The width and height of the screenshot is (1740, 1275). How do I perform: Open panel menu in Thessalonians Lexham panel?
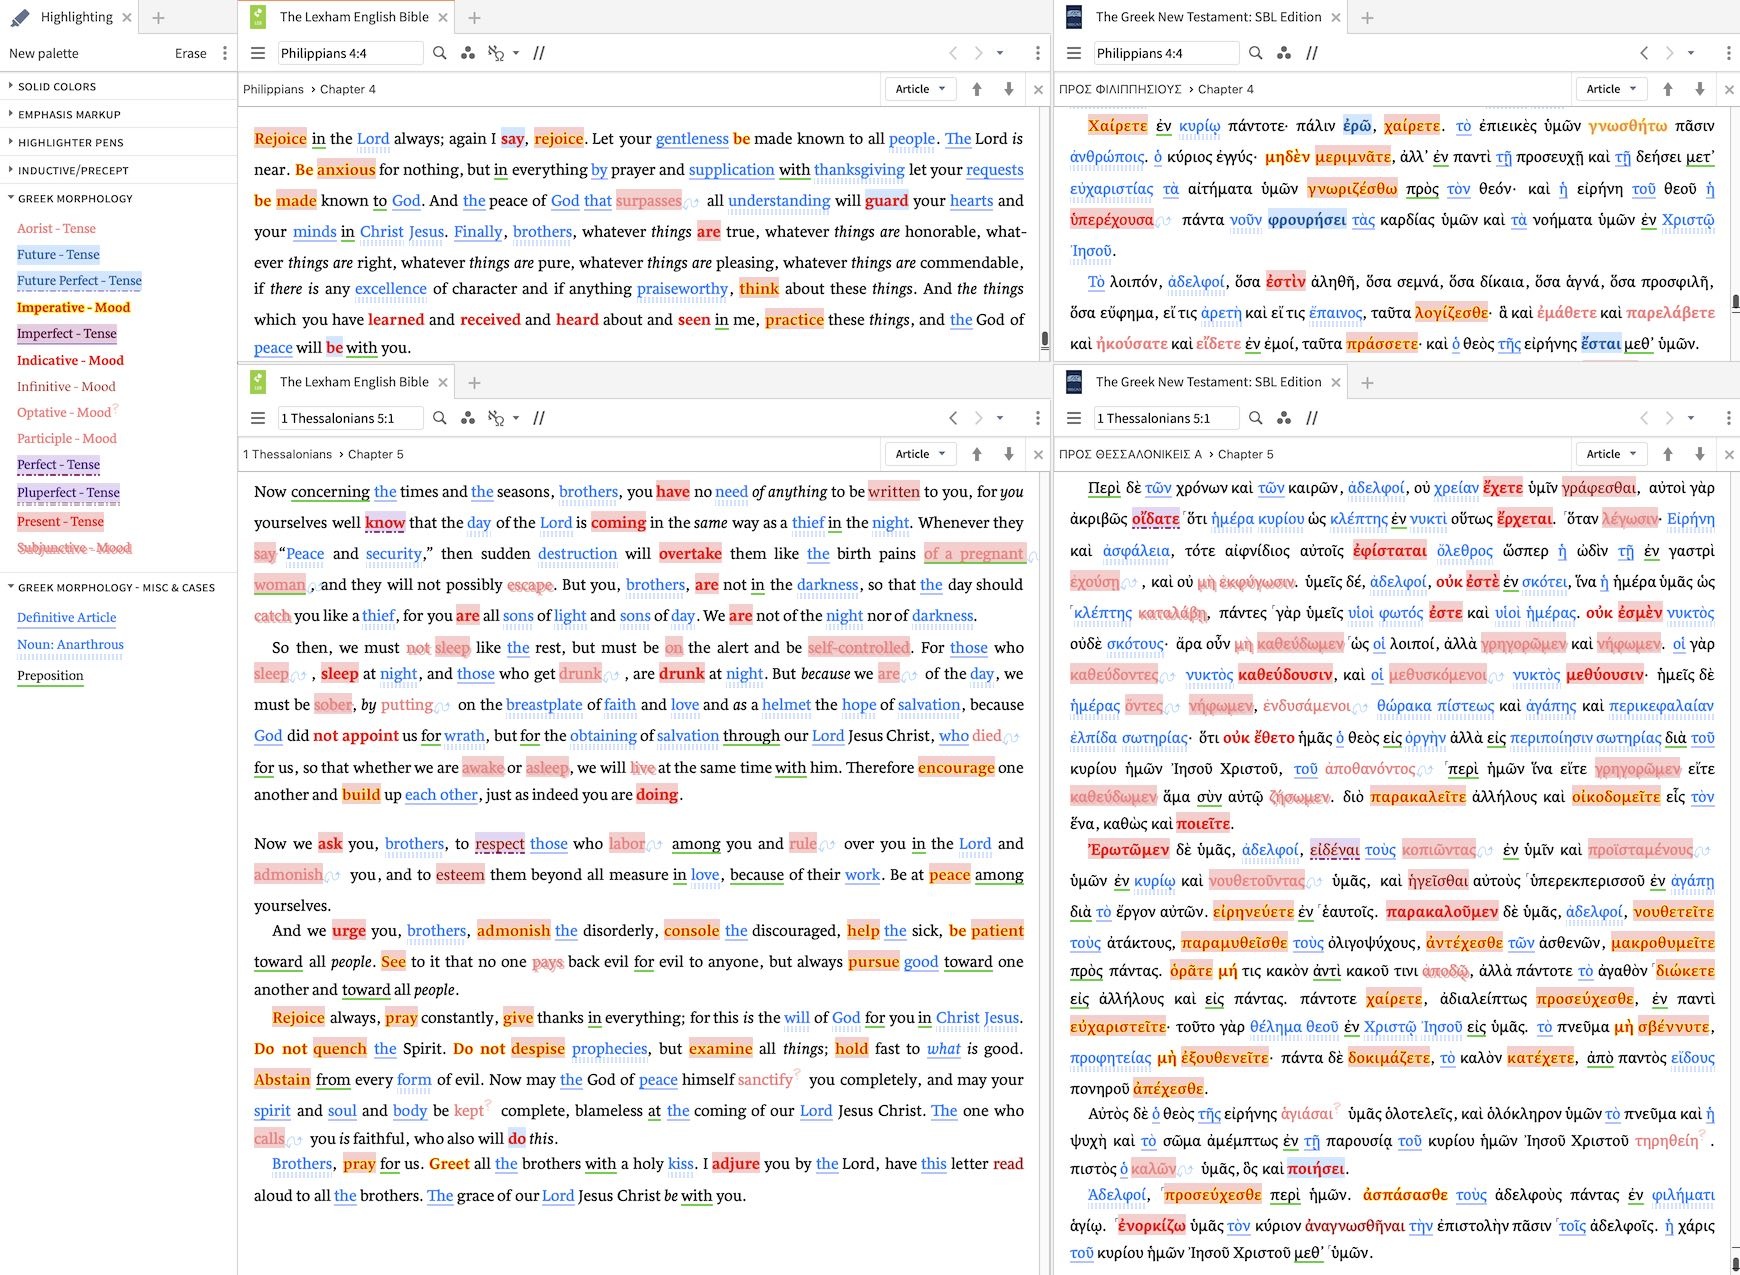tap(258, 418)
